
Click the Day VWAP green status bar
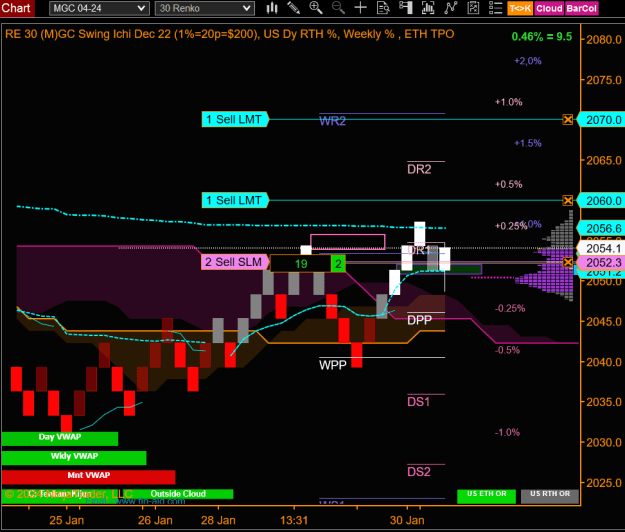60,438
